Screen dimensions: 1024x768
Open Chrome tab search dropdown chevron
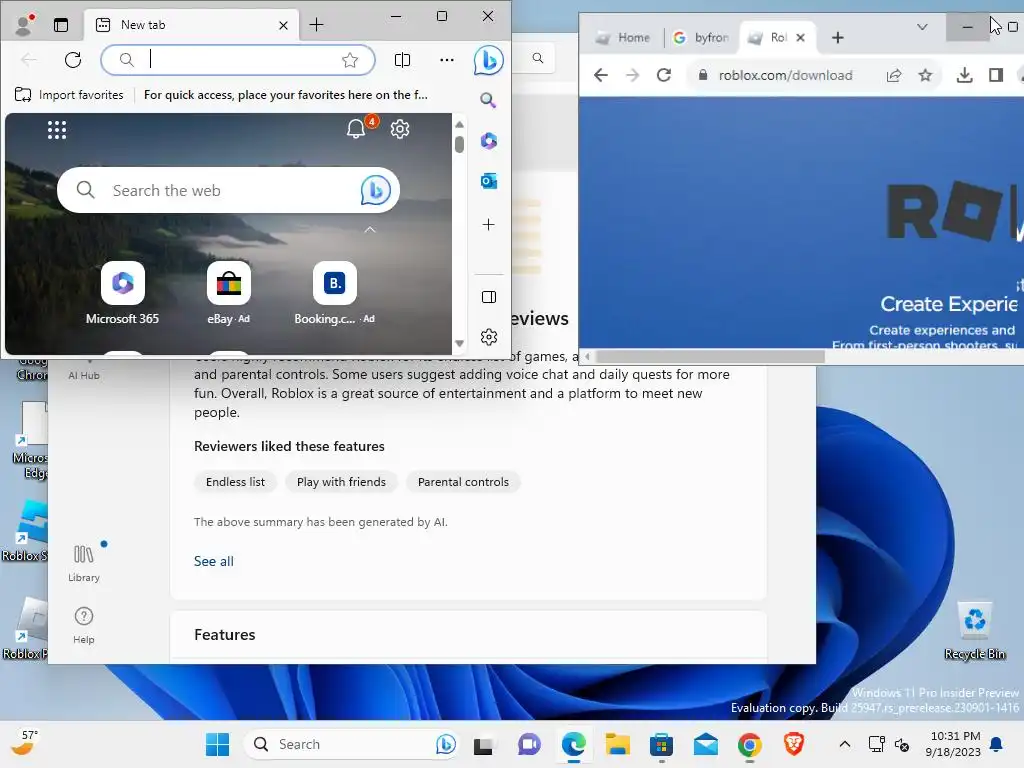tap(922, 27)
